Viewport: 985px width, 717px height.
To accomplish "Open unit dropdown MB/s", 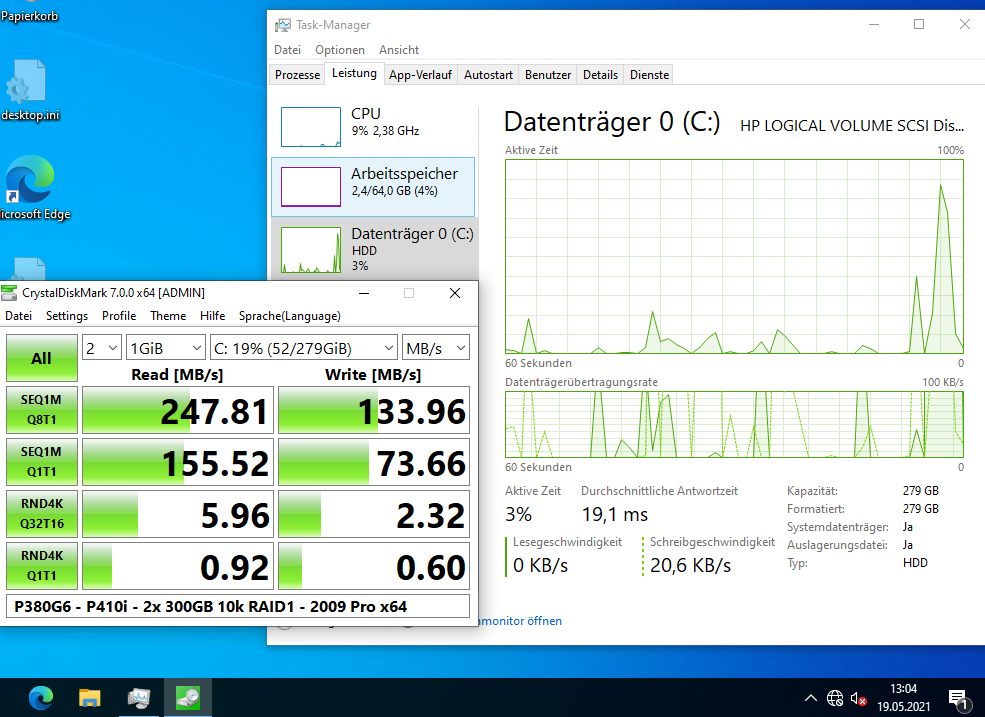I will click(435, 348).
